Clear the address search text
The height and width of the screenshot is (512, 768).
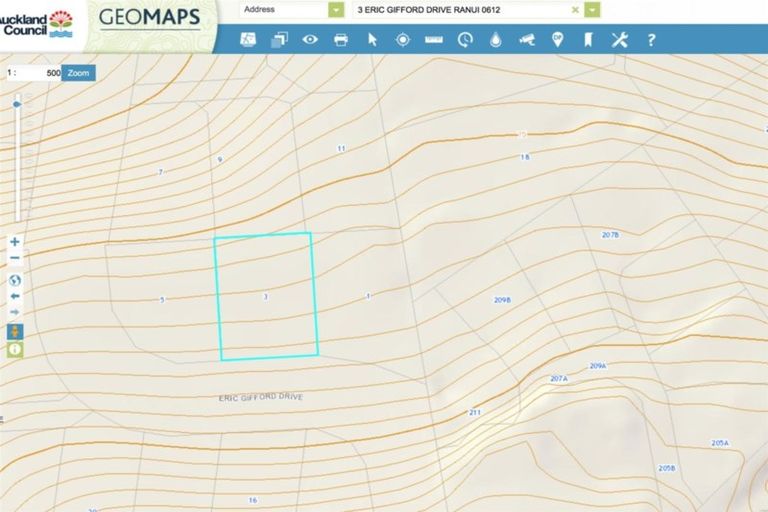point(575,10)
